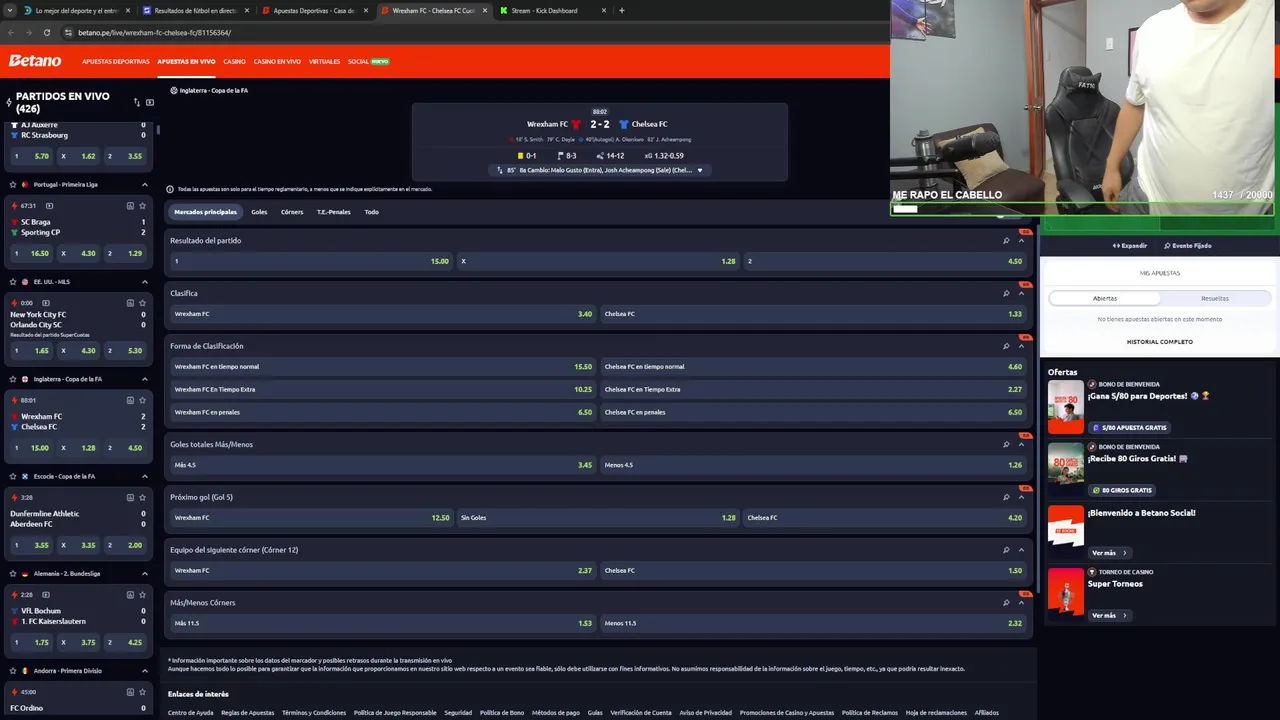The height and width of the screenshot is (720, 1280).
Task: Select Abiertas bets tab
Action: [1105, 298]
